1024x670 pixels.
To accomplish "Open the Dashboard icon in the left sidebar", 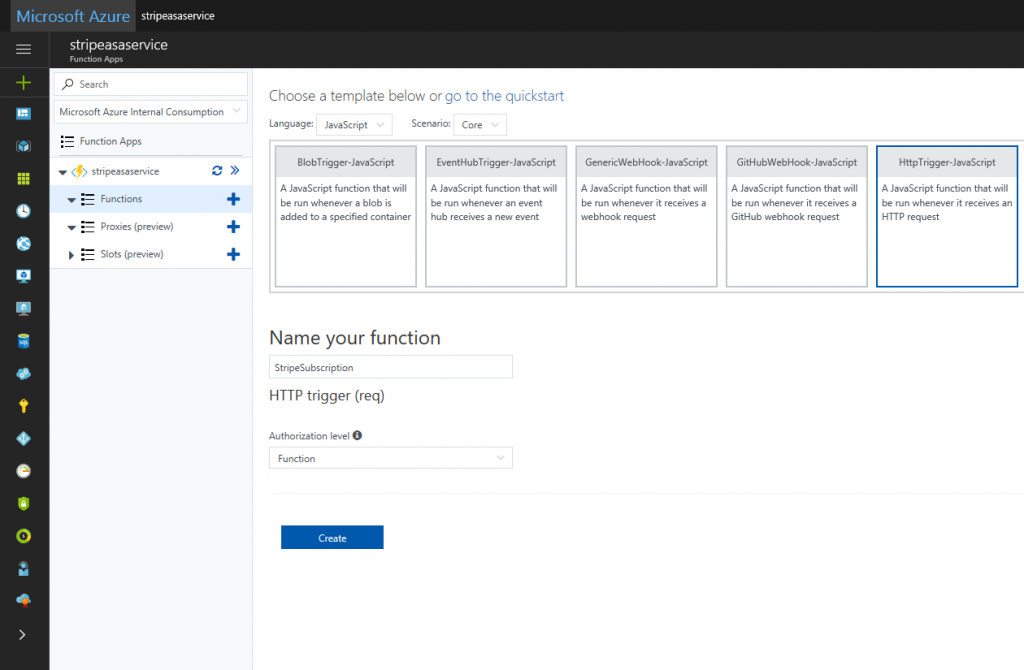I will point(24,114).
